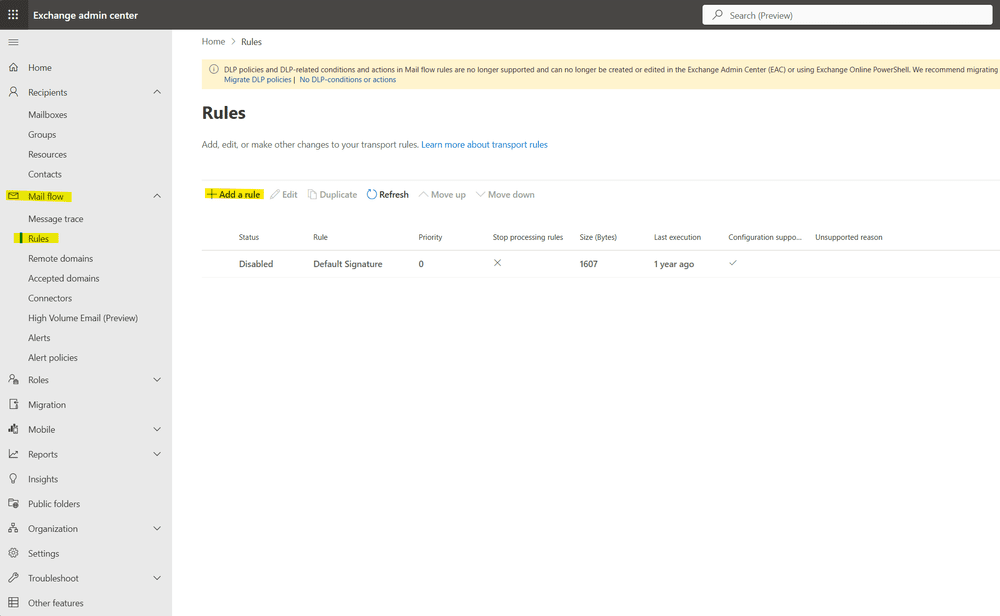Open Contacts in the sidebar
Viewport: 1000px width, 616px height.
pos(45,174)
